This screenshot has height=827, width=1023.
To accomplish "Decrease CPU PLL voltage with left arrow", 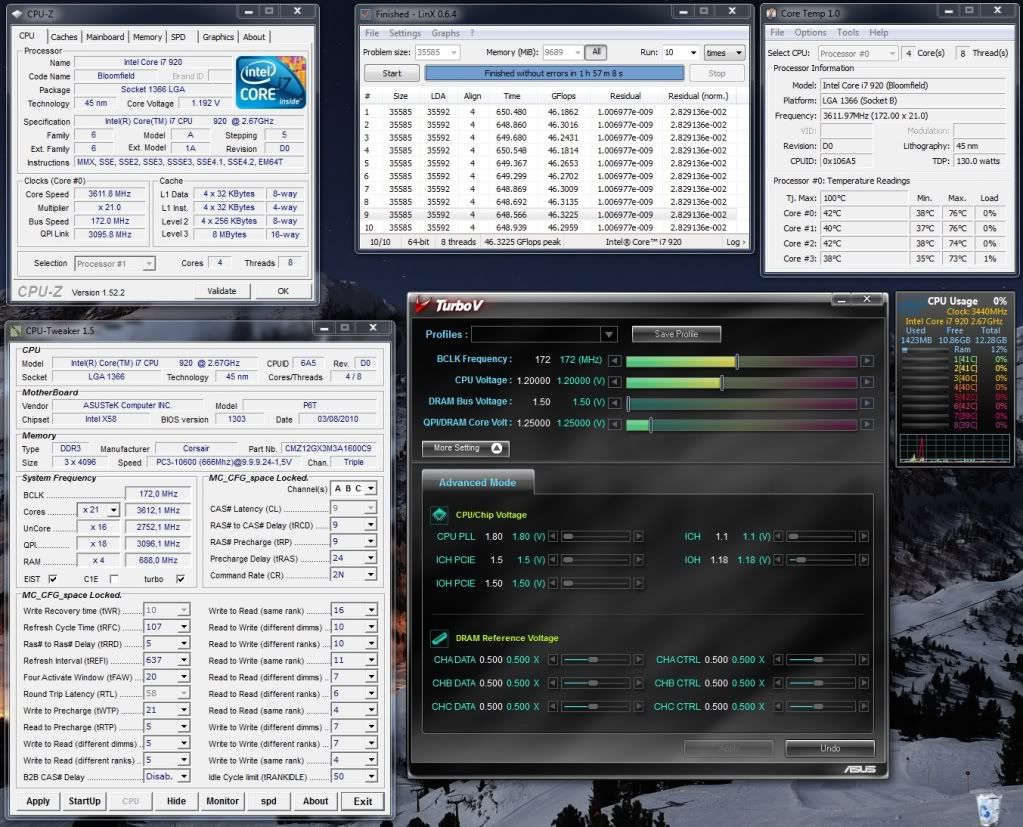I will [x=553, y=536].
